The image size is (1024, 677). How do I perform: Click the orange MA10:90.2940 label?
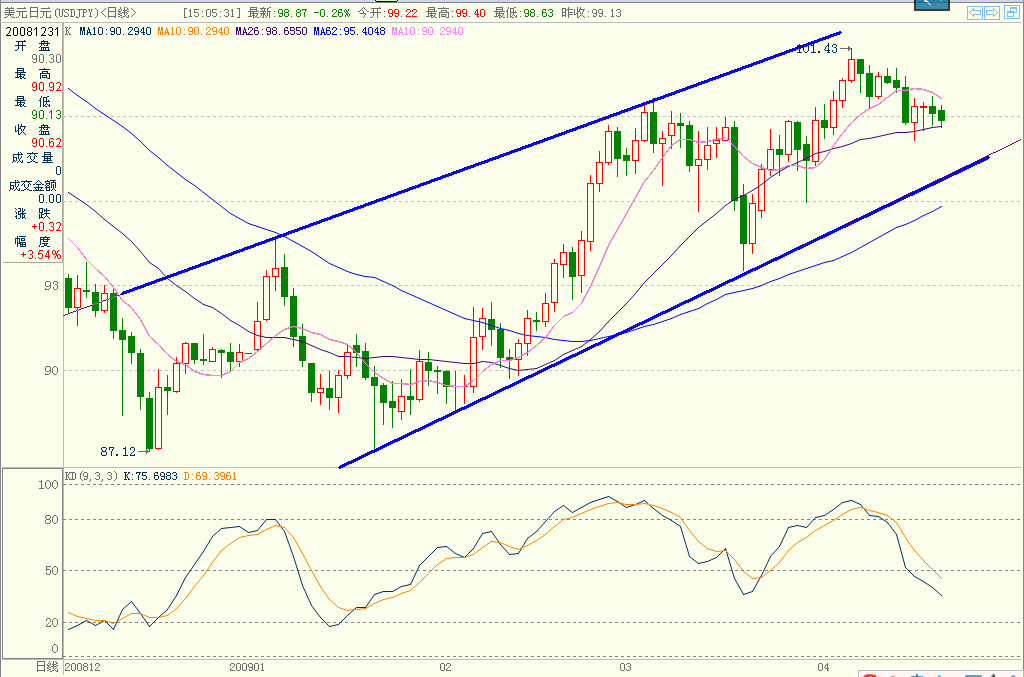[x=193, y=31]
